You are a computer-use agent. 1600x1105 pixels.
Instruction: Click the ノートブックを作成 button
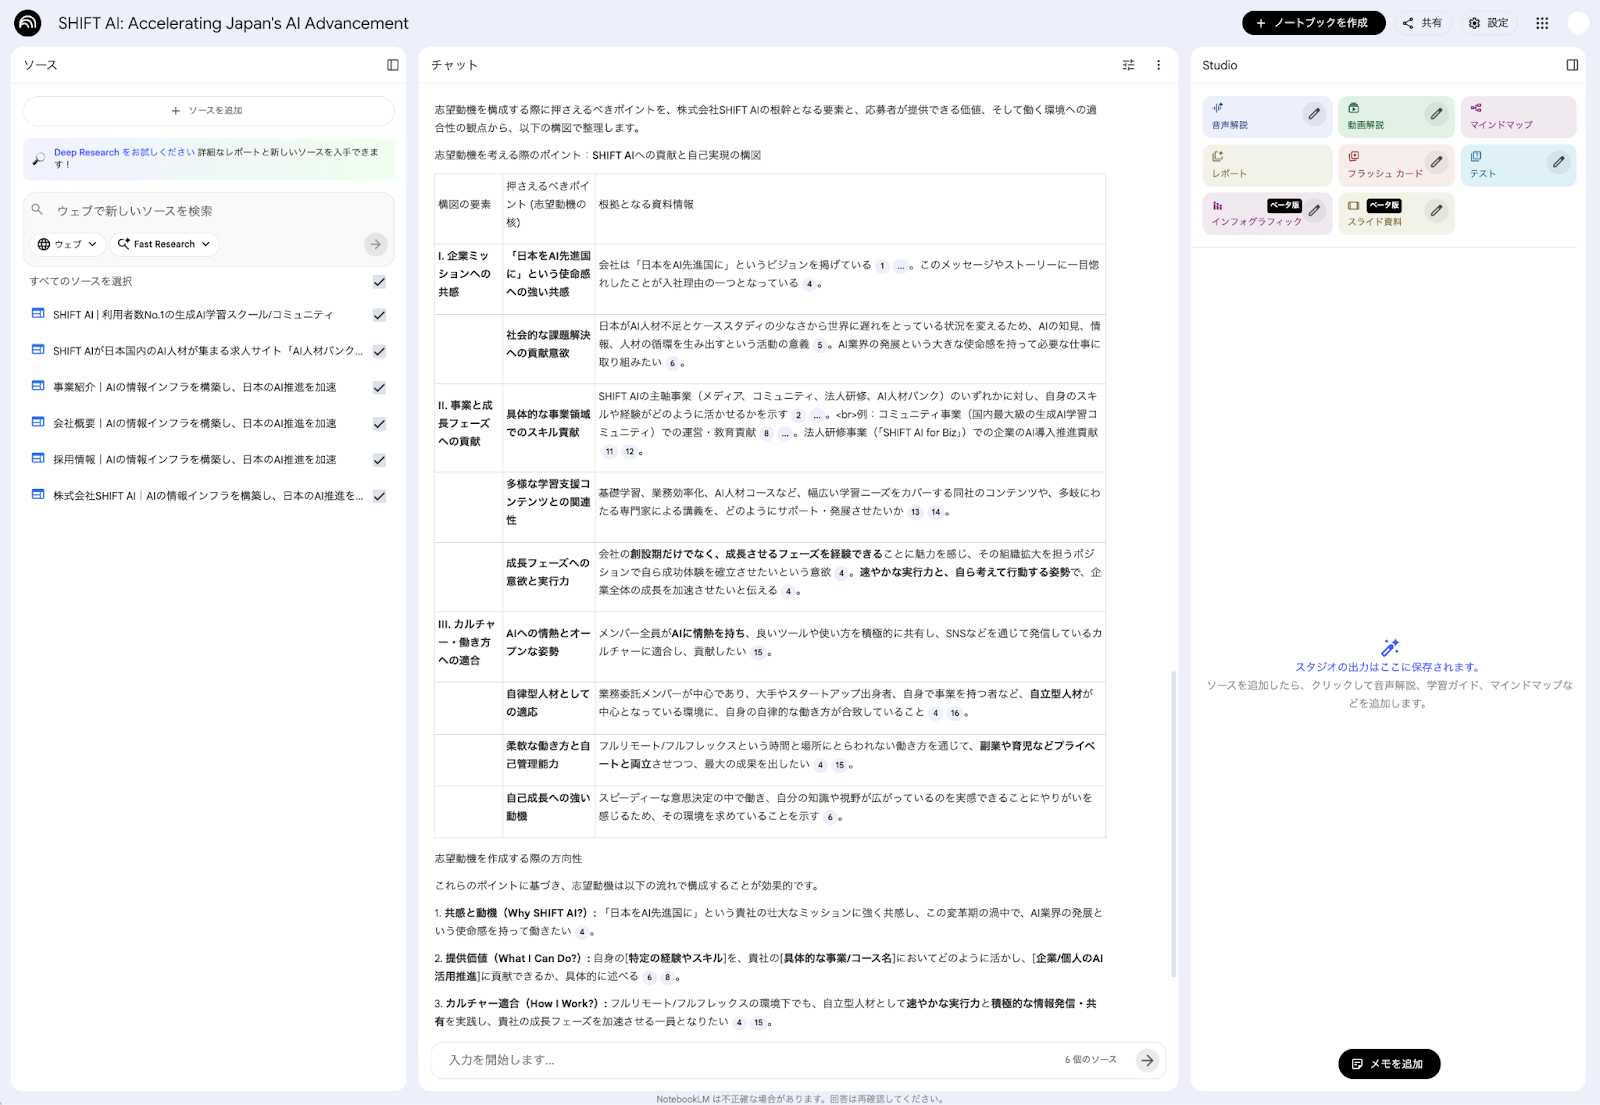[1313, 22]
